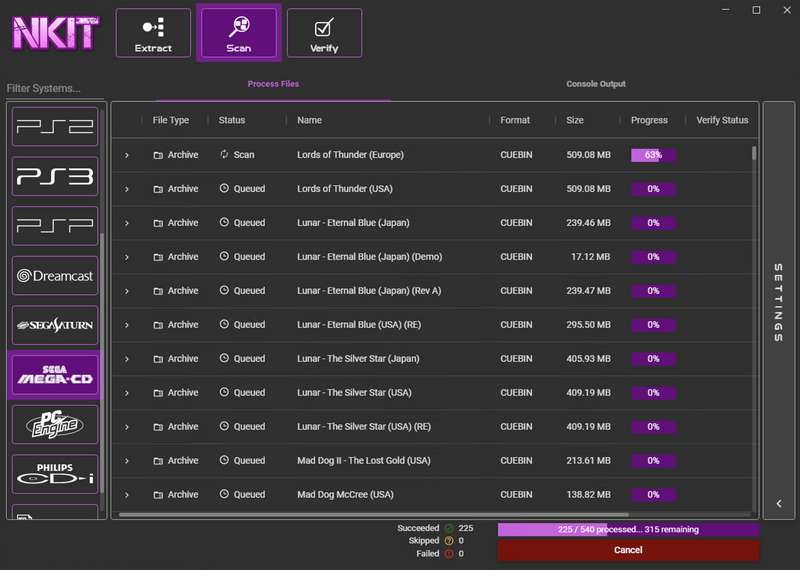Expand Lunar - Eternal Blue (USA) (RE) row

(x=127, y=325)
